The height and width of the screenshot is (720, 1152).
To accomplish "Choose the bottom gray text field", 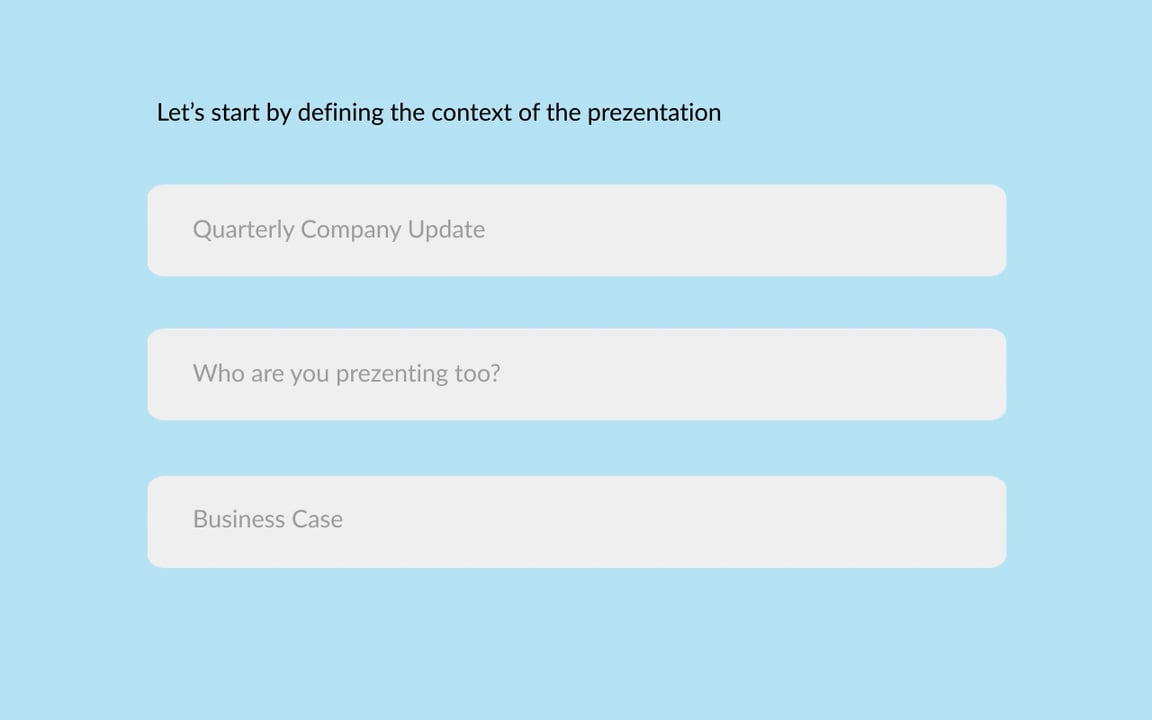I will pos(577,522).
